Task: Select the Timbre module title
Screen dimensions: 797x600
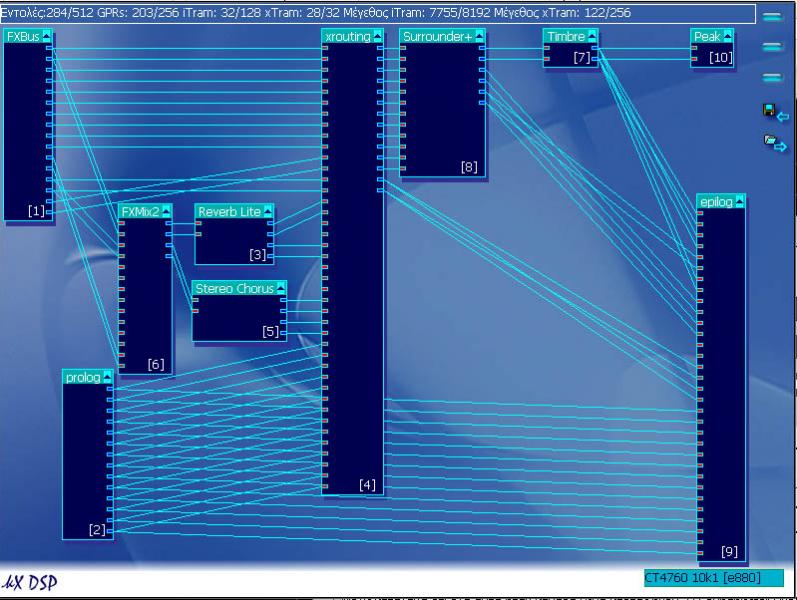Action: 566,36
